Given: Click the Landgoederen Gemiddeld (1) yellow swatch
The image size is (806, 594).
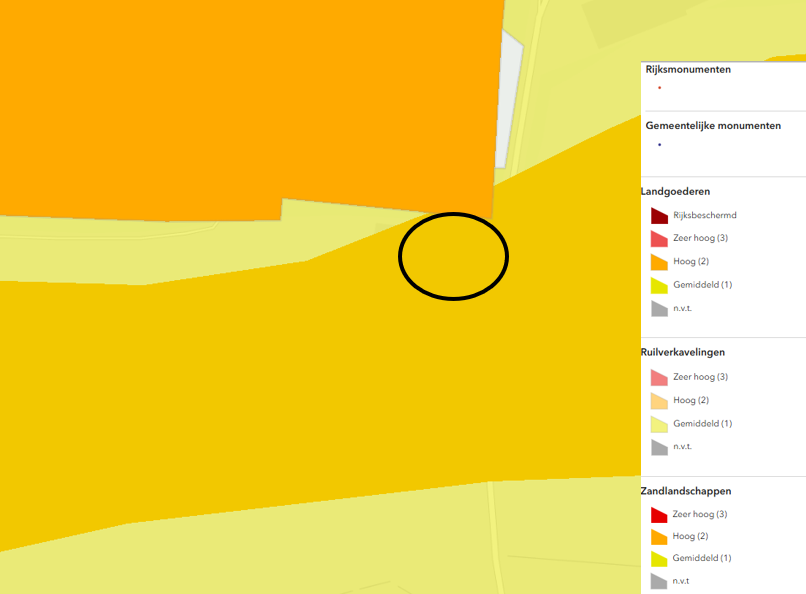Looking at the screenshot, I should pyautogui.click(x=659, y=285).
